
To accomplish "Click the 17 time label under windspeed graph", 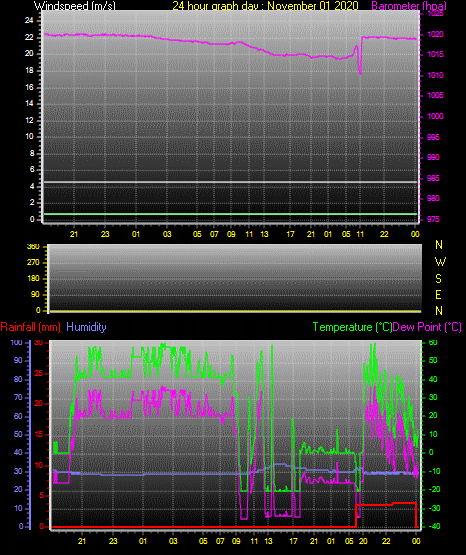I will point(290,234).
